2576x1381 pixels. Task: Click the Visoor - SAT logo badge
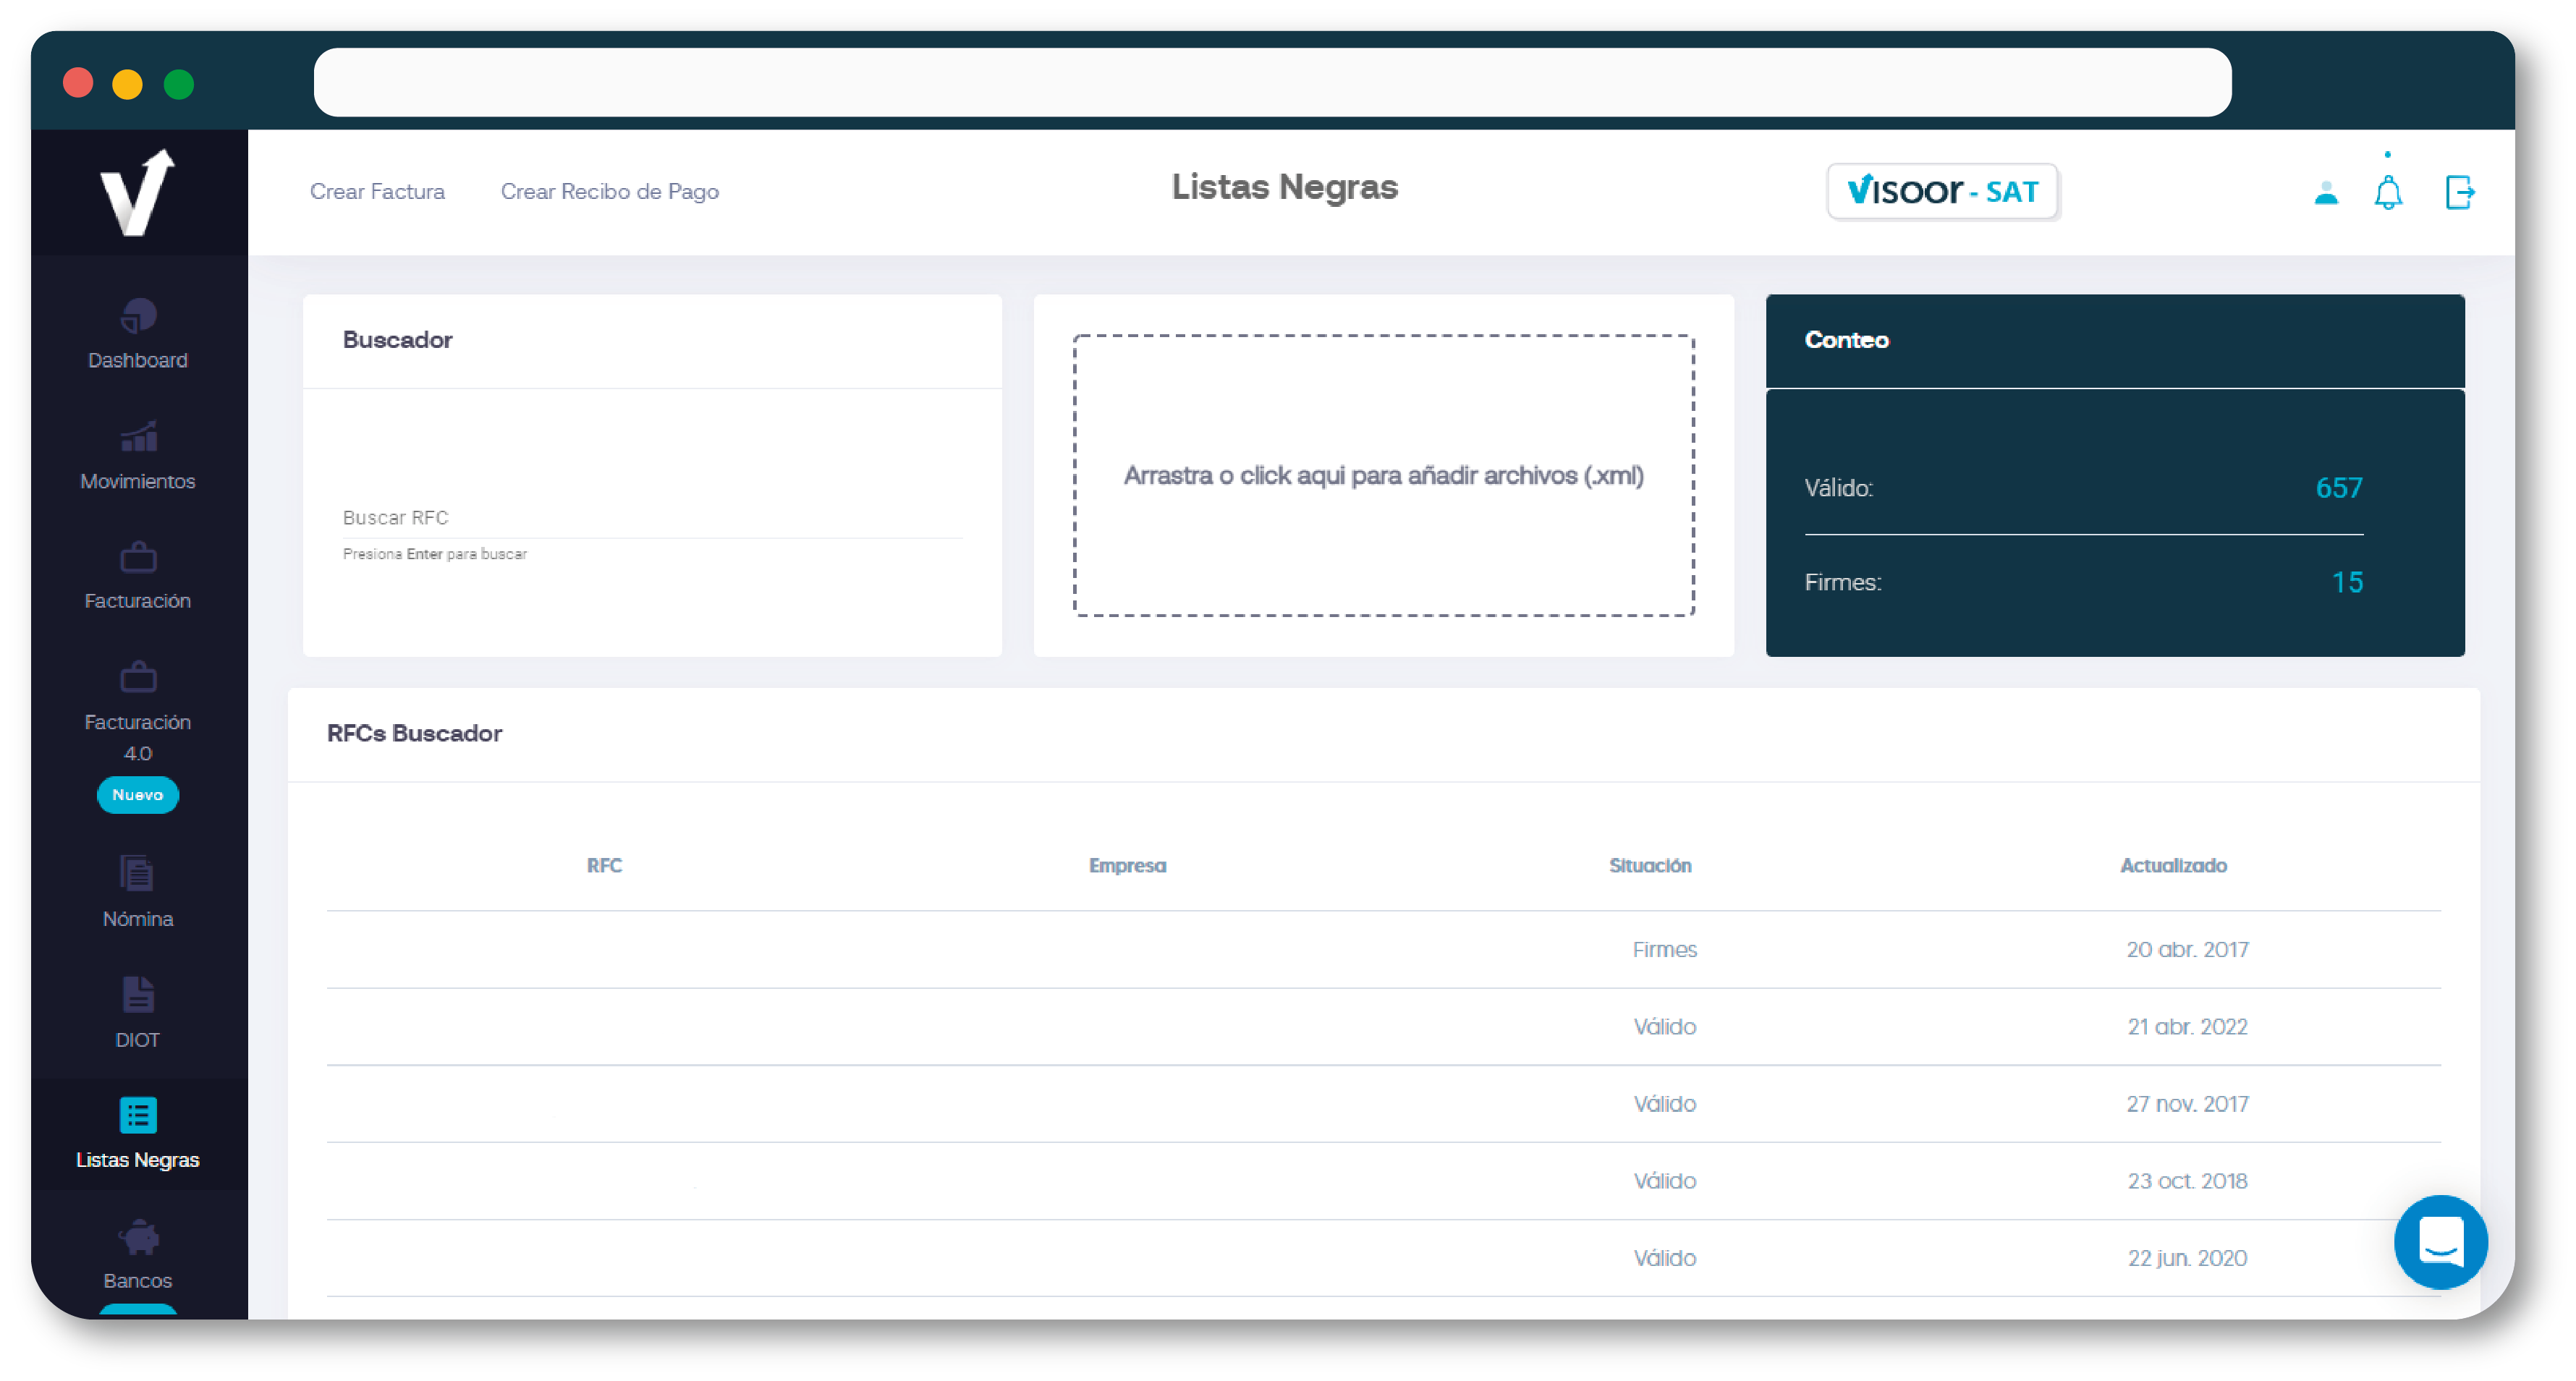click(x=1942, y=191)
